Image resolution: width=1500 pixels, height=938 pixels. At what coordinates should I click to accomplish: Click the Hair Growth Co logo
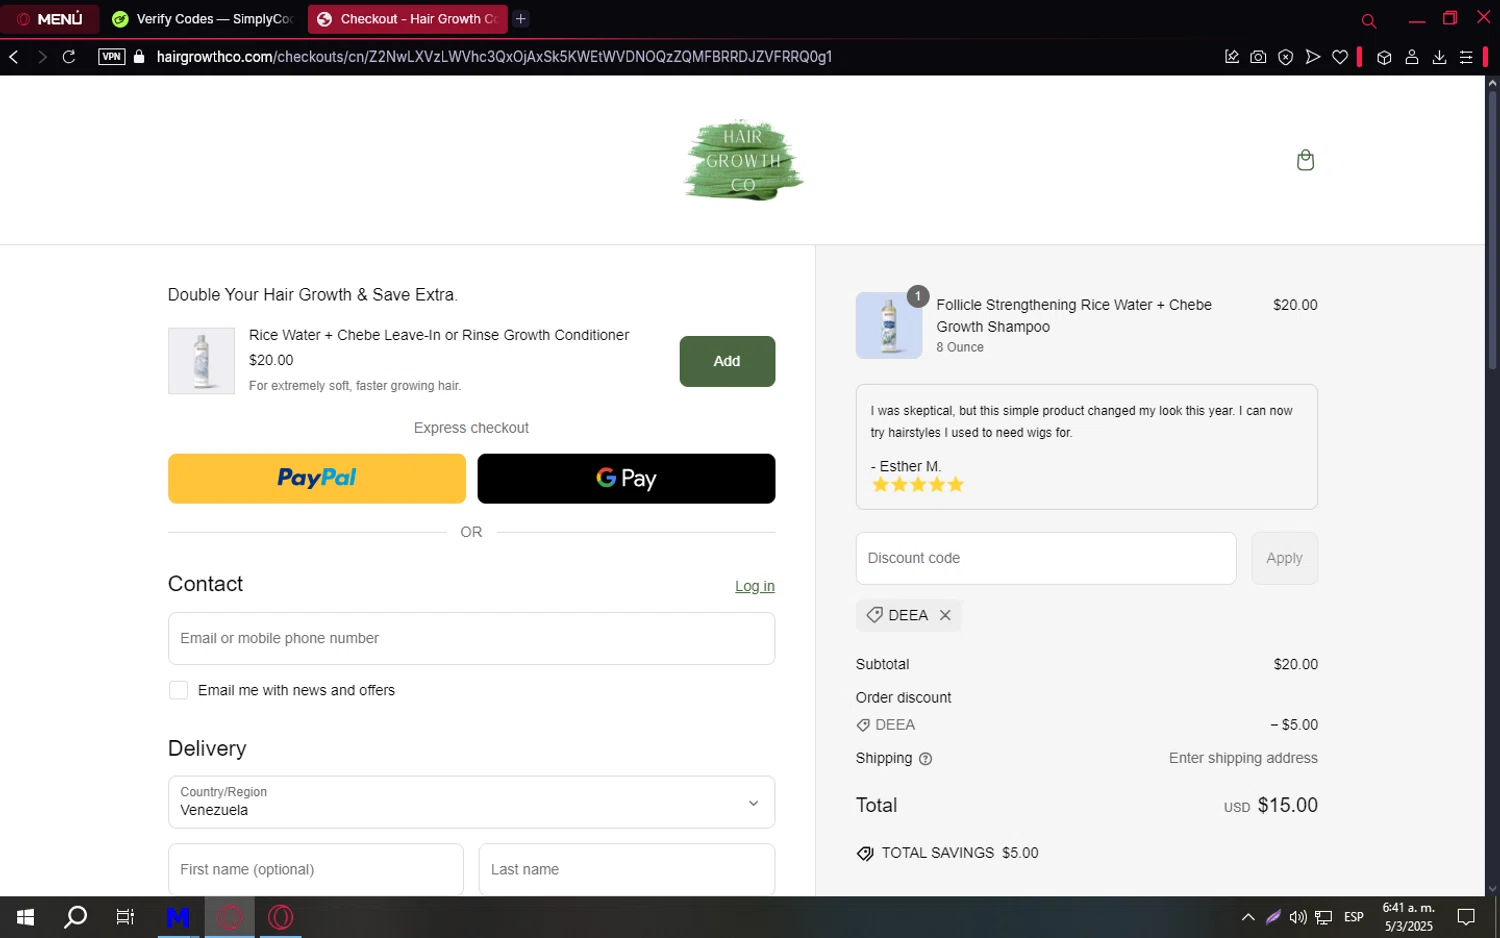[x=743, y=160]
